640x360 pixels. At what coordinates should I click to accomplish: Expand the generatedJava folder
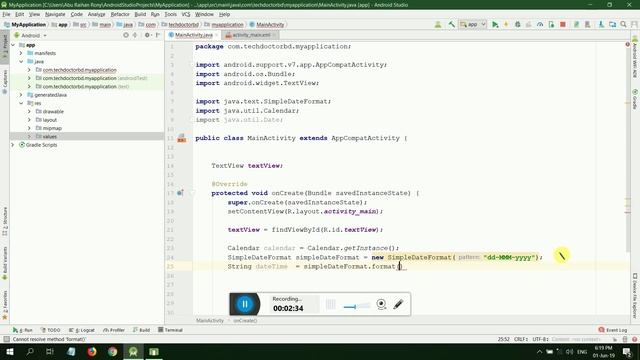pos(21,95)
